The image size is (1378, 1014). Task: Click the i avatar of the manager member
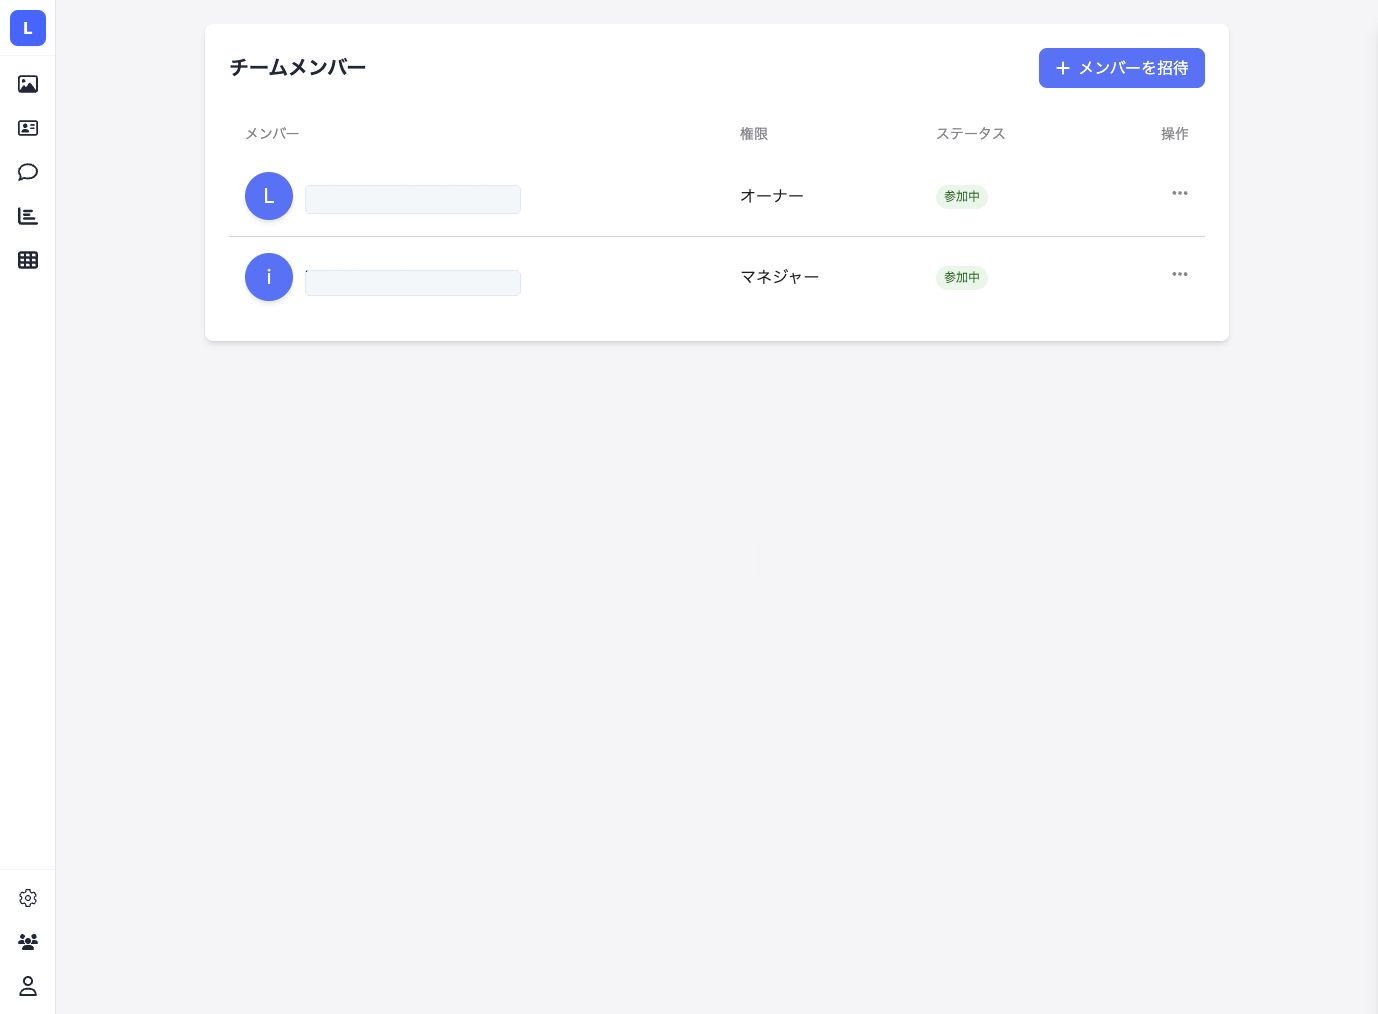[x=269, y=277]
